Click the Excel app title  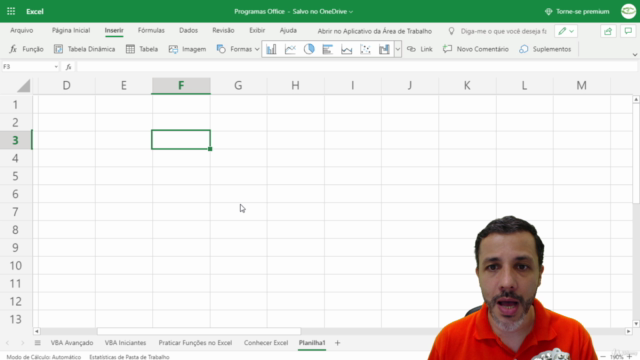(35, 11)
